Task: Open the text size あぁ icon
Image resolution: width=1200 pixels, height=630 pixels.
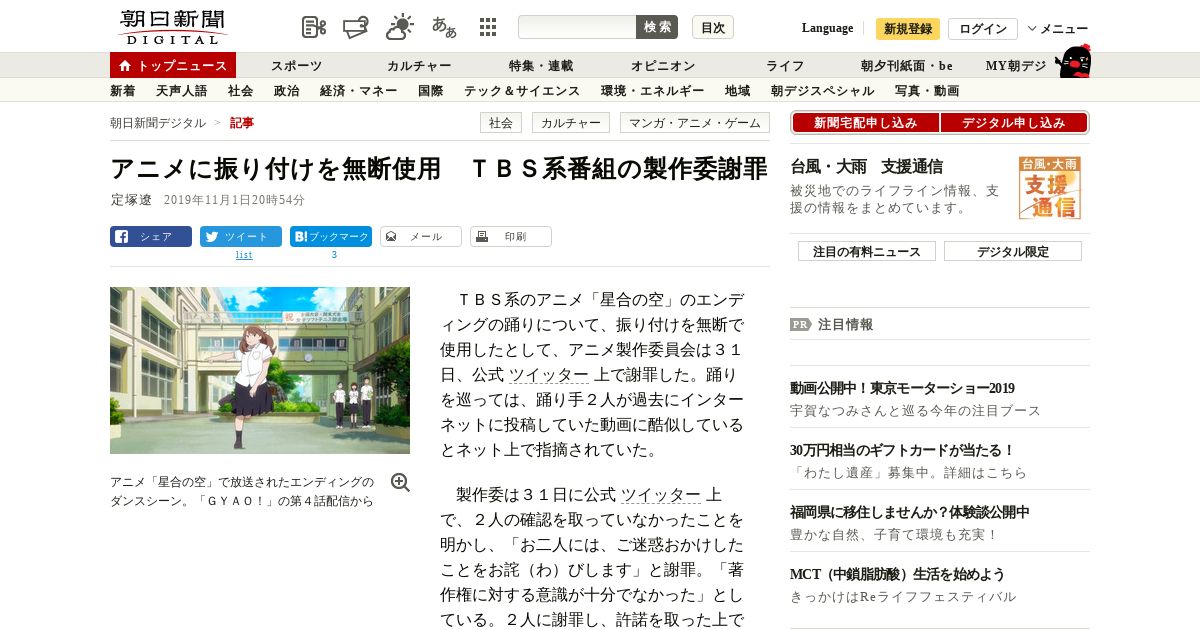Action: (x=444, y=27)
